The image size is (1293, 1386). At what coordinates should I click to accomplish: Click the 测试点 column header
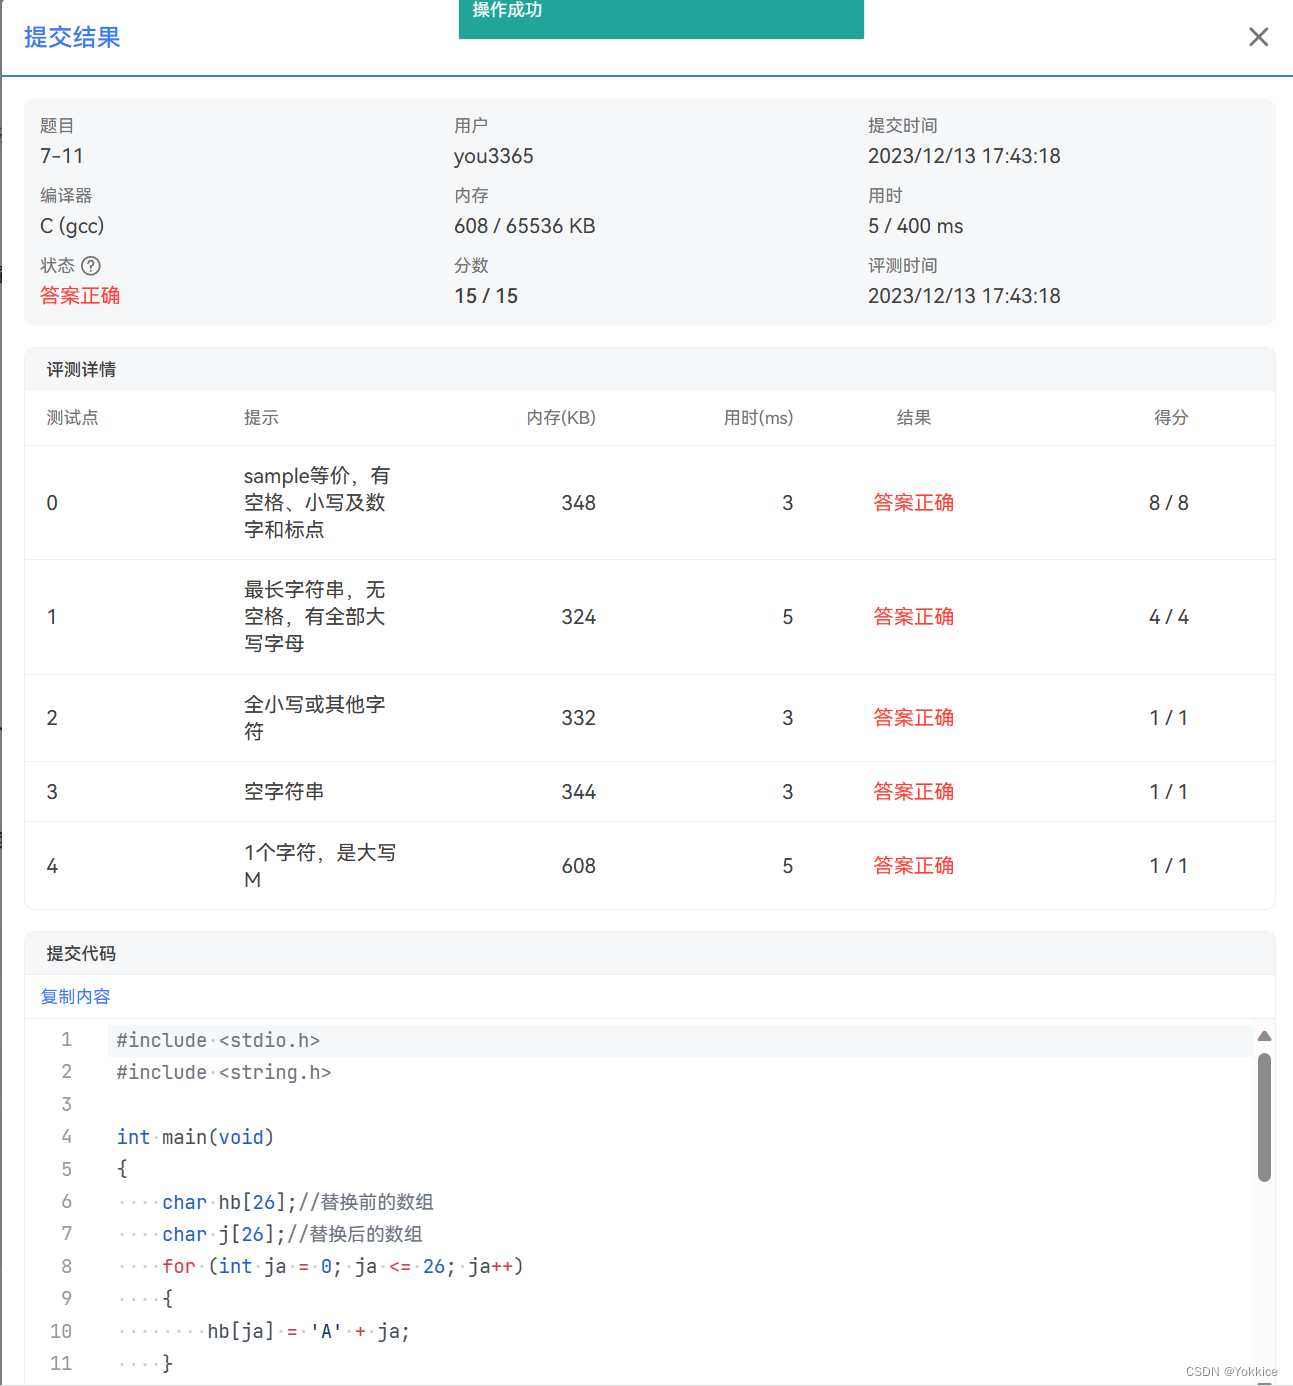(x=73, y=417)
